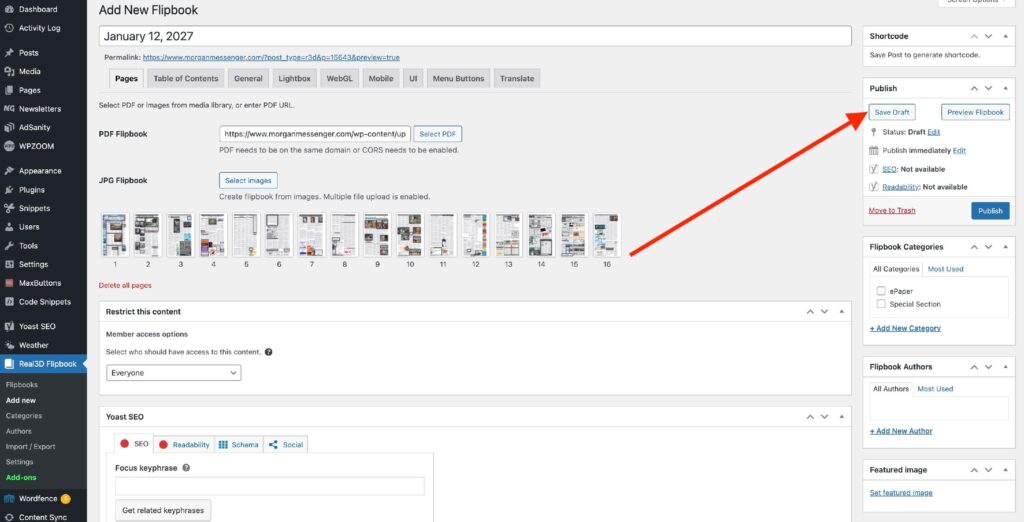Check the ePaper category checkbox

point(881,291)
